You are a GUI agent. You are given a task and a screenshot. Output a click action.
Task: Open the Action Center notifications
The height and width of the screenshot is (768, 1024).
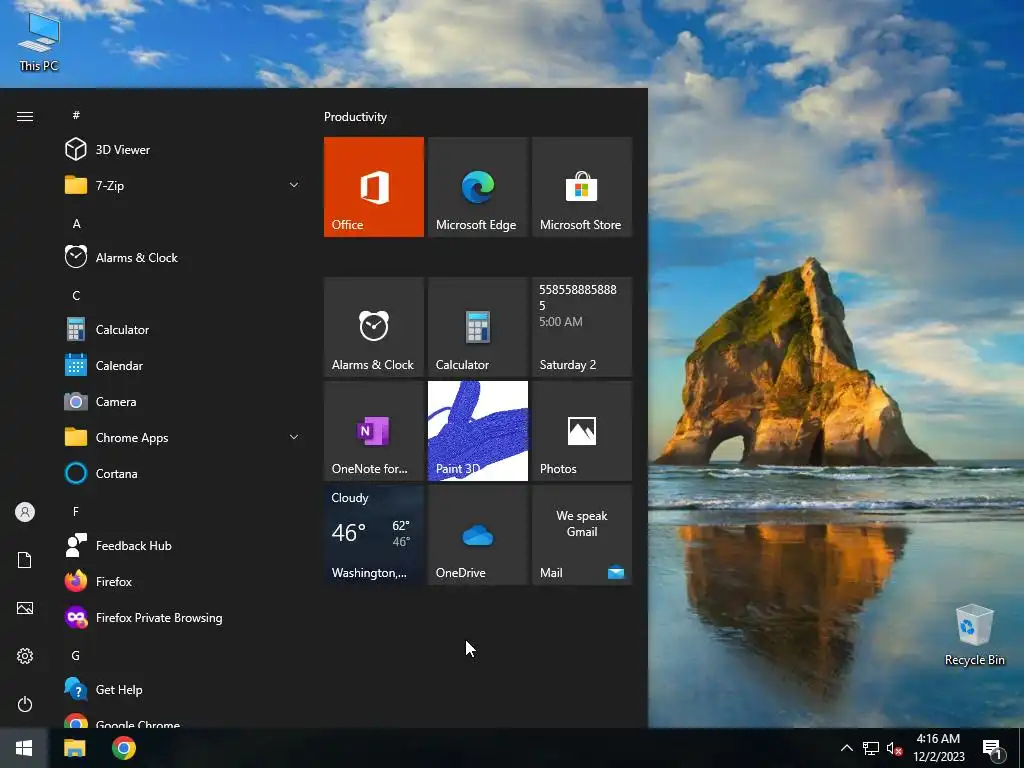click(x=993, y=749)
